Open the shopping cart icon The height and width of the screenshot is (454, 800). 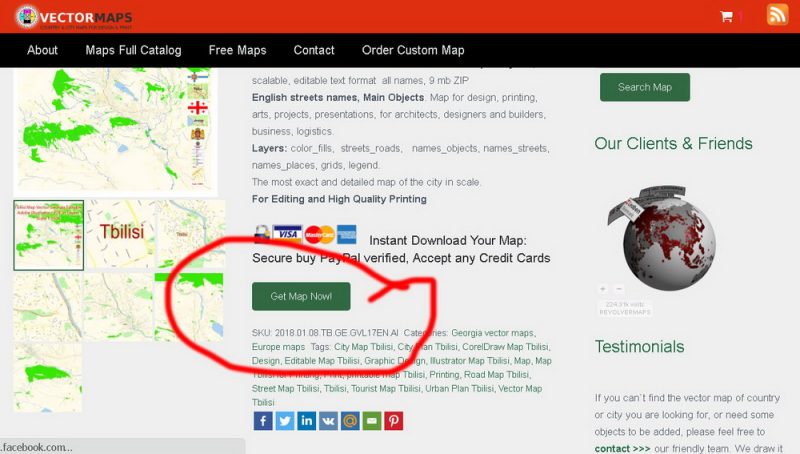point(727,16)
